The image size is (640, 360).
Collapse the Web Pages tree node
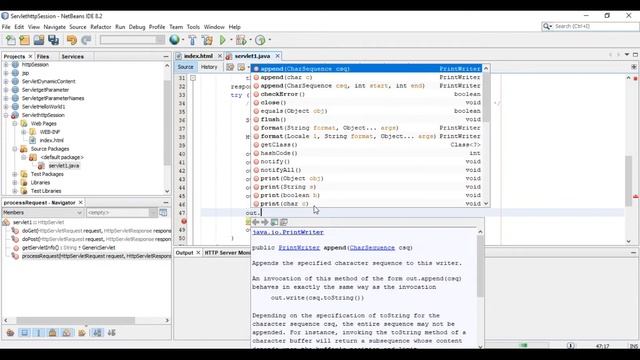point(15,123)
